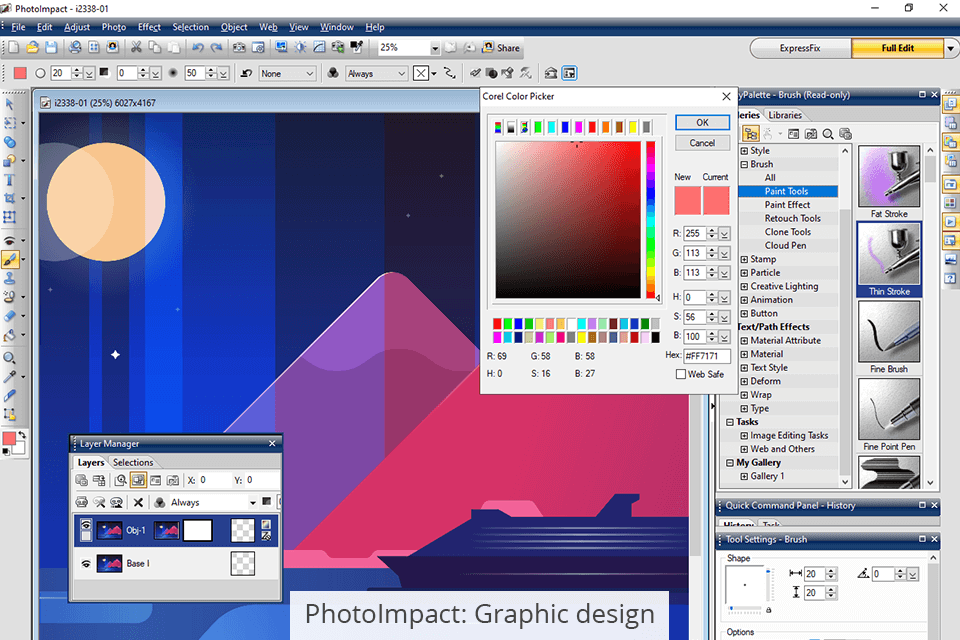960x640 pixels.
Task: Click the brightness sun icon in toolbar
Action: (301, 47)
